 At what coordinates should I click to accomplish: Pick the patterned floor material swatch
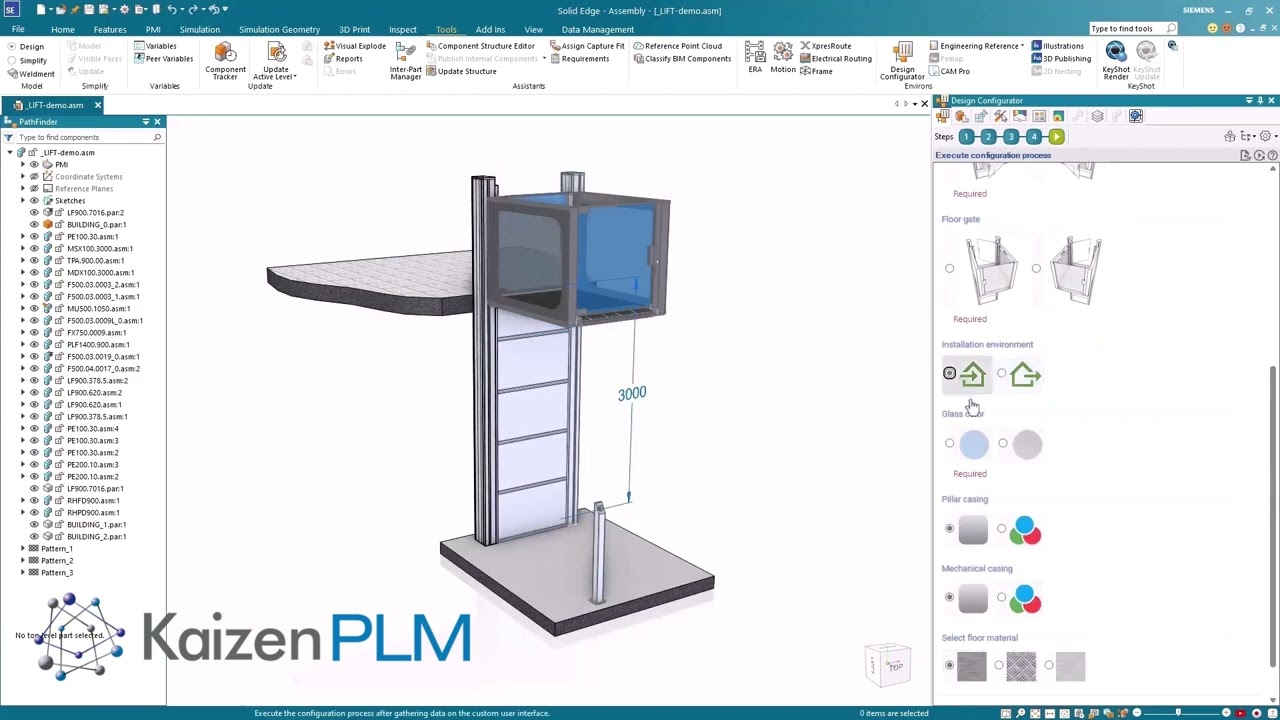(x=1021, y=667)
